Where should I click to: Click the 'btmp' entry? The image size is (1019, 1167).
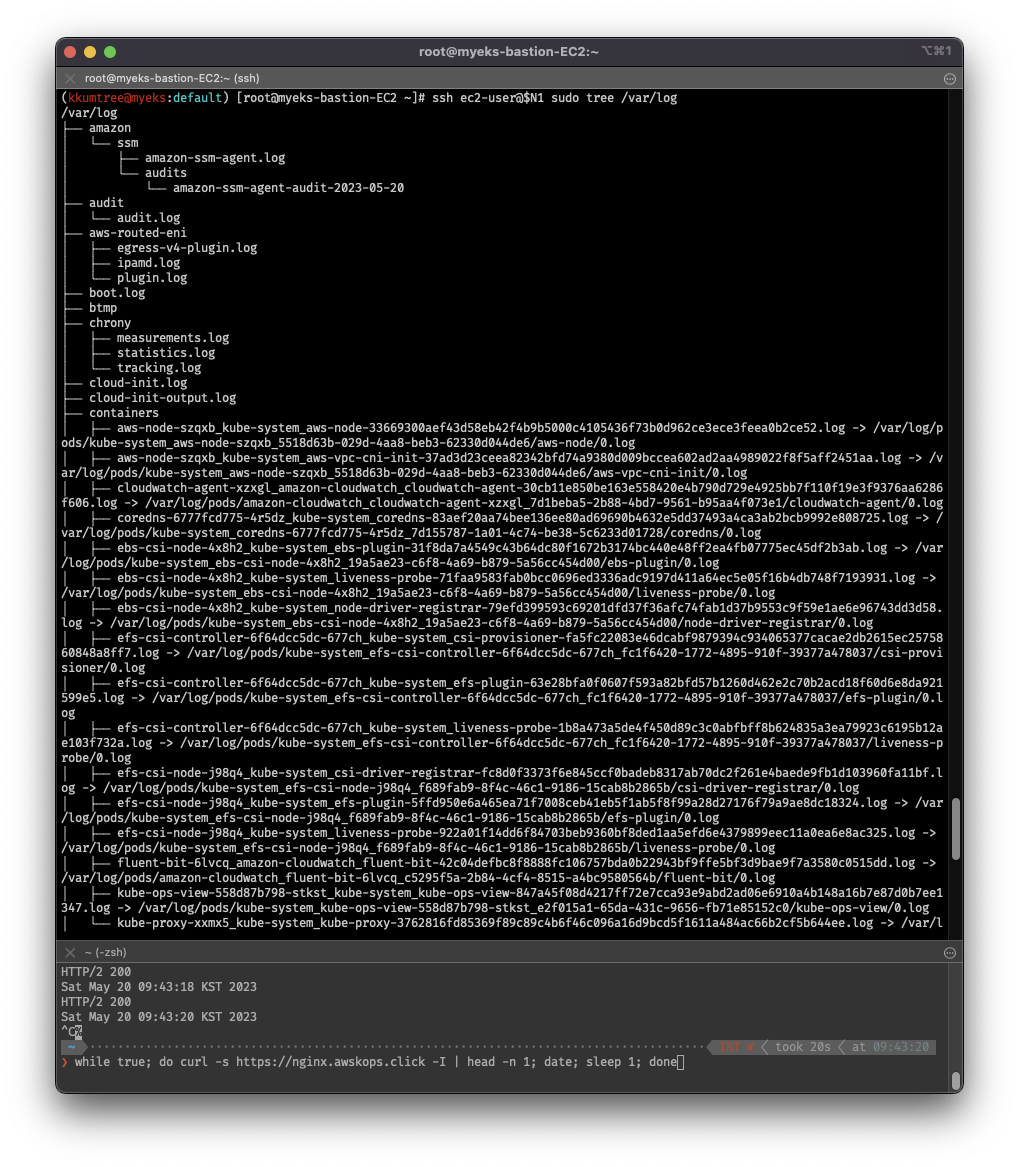point(103,308)
